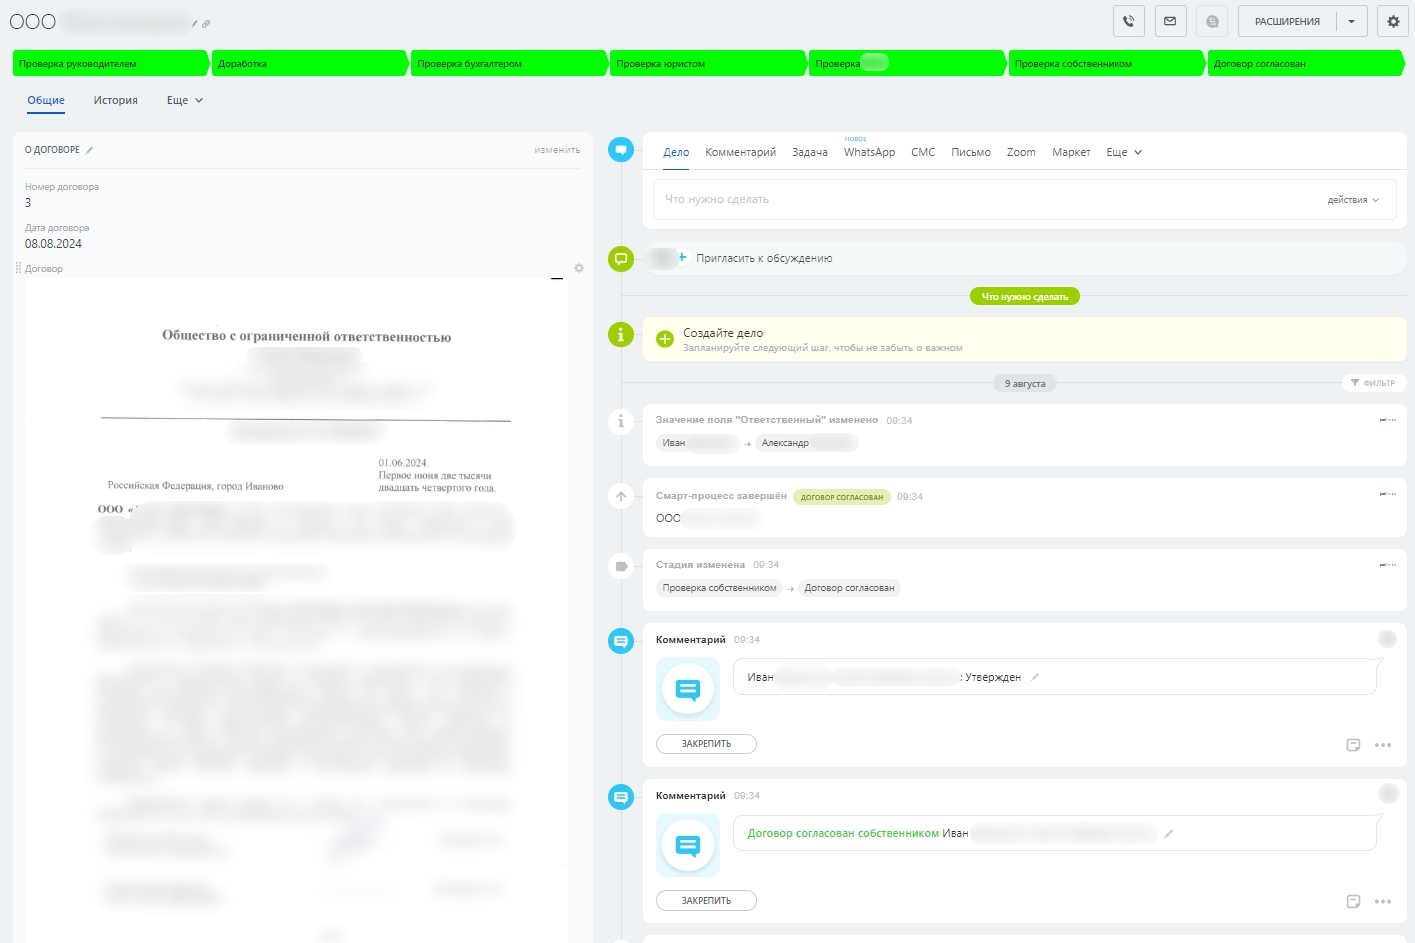Set stage Доработка
Screen dimensions: 1415x943
[310, 63]
